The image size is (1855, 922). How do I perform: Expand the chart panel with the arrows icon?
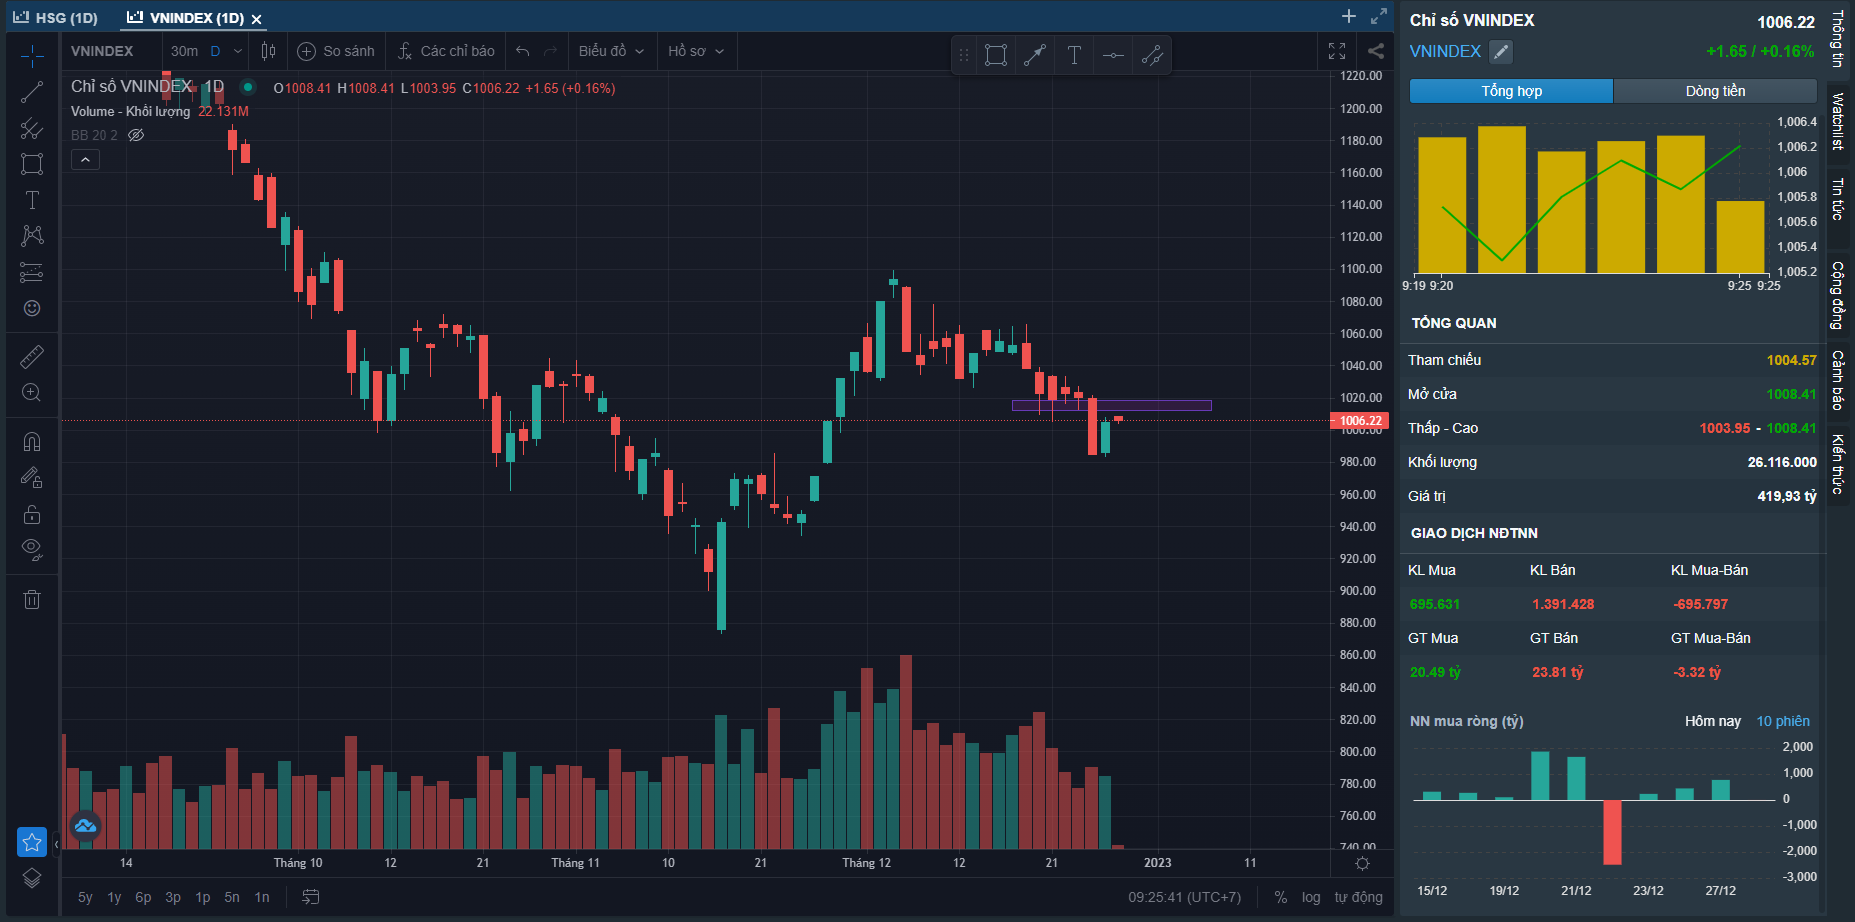tap(1379, 16)
